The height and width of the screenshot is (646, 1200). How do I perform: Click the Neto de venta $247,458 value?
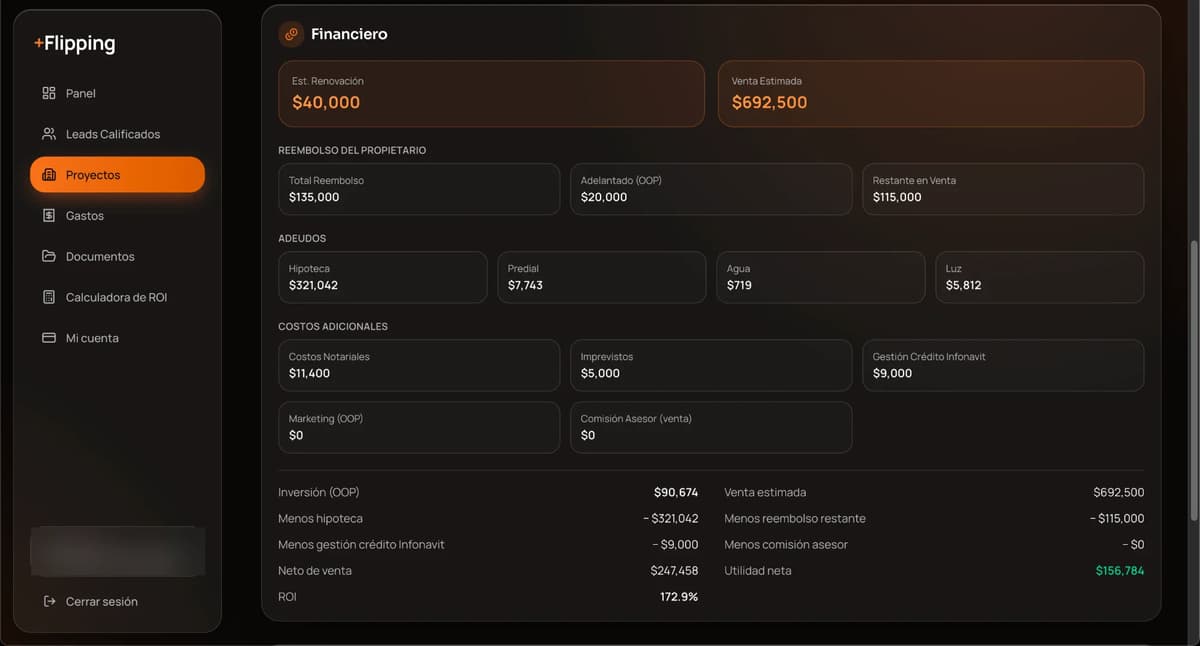tap(674, 570)
